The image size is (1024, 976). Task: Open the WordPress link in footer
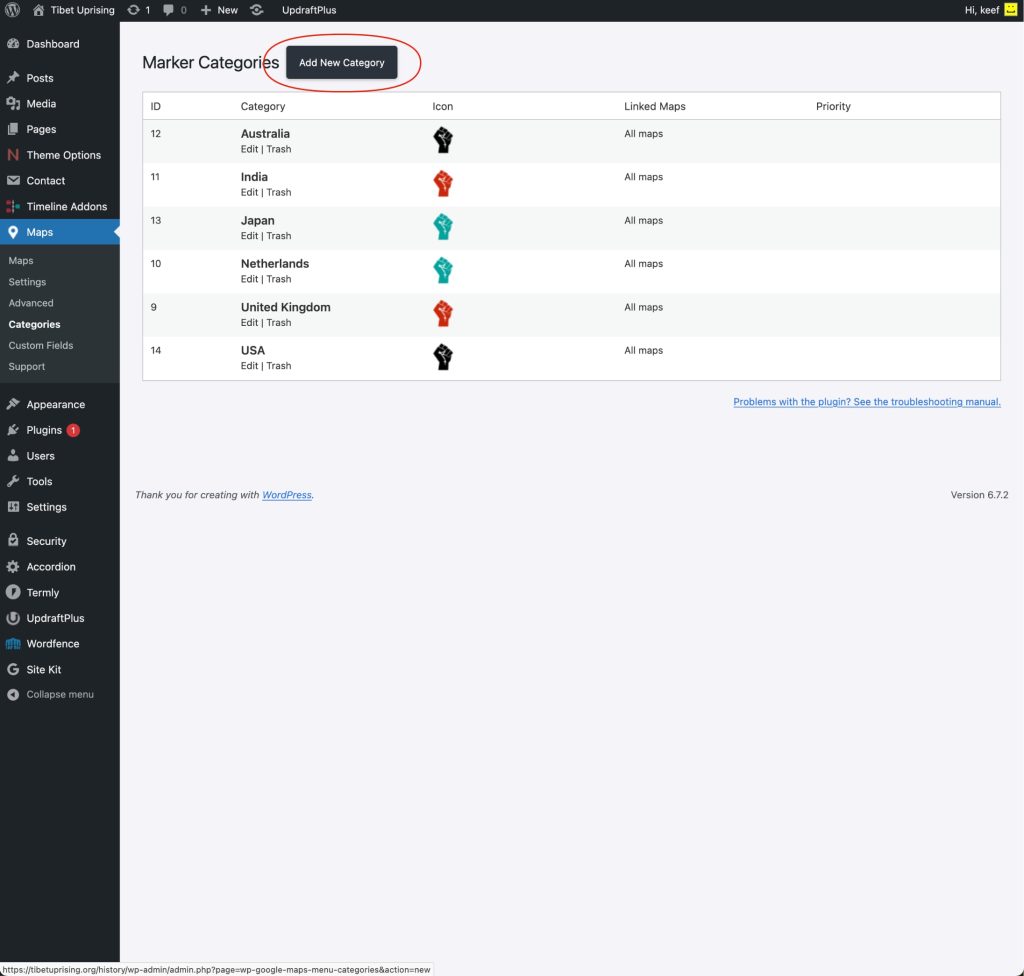287,495
